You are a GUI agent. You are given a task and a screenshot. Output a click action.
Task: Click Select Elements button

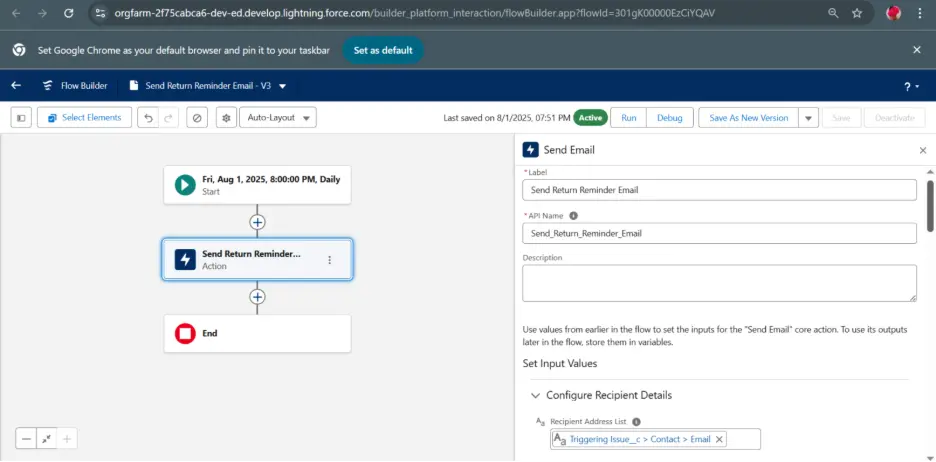coord(84,118)
